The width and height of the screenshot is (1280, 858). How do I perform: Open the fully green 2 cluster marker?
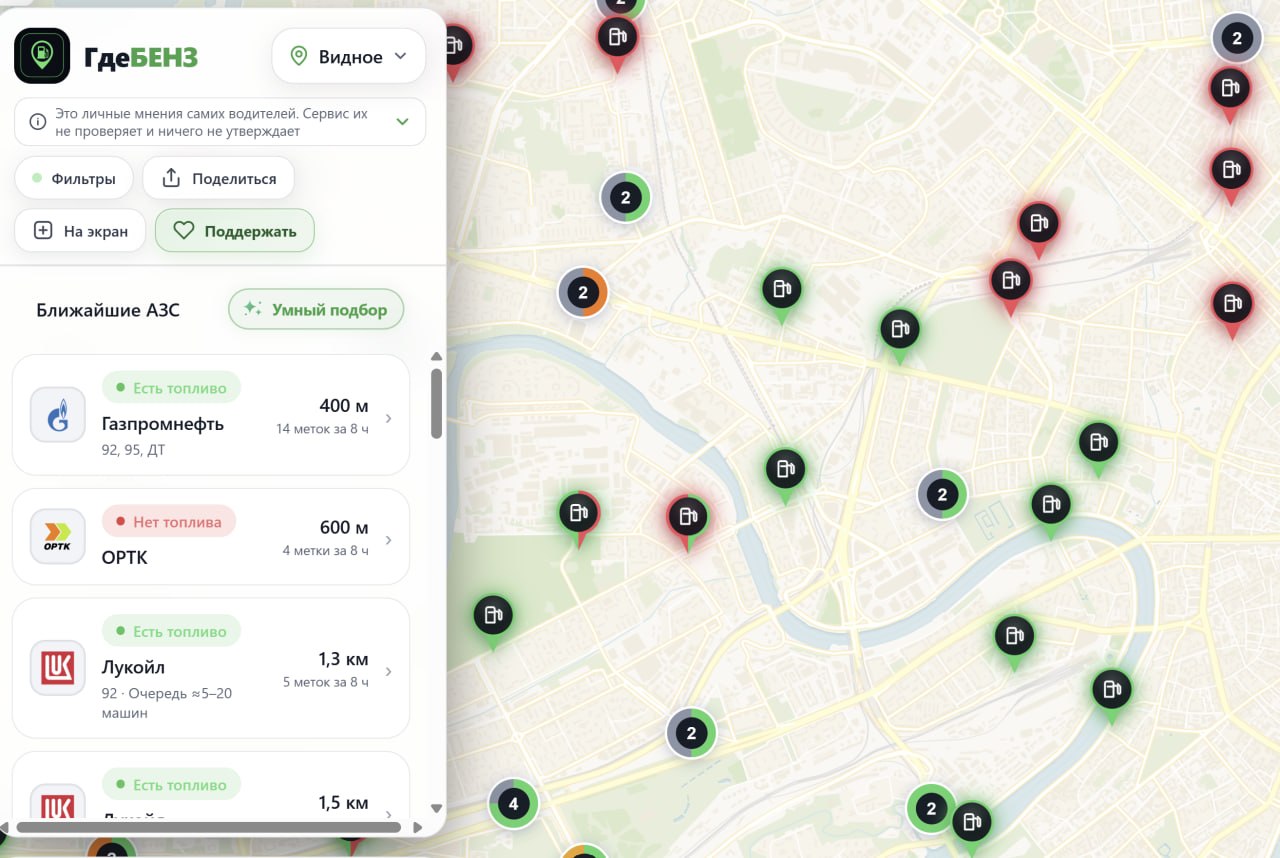click(x=932, y=808)
